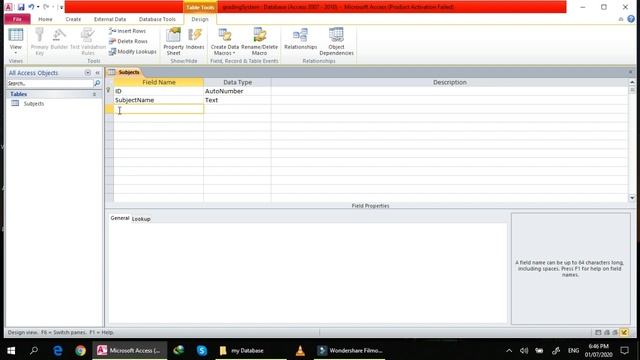The width and height of the screenshot is (640, 360).
Task: Switch to Wondershare Filmora in taskbar
Action: [350, 351]
